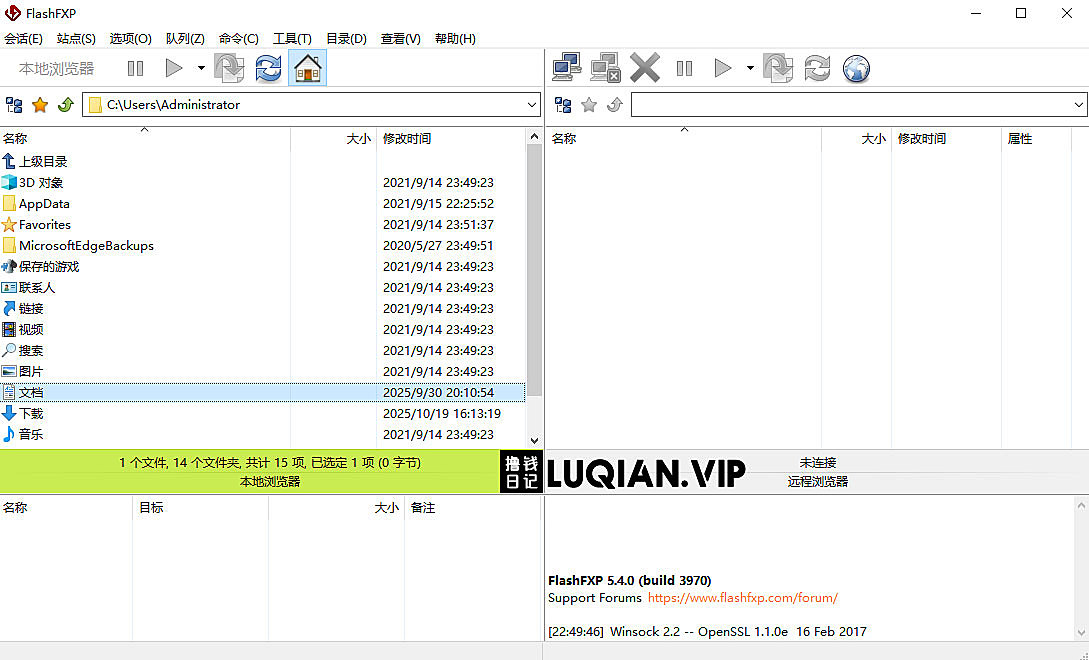Open the remote path dropdown

click(x=1079, y=104)
